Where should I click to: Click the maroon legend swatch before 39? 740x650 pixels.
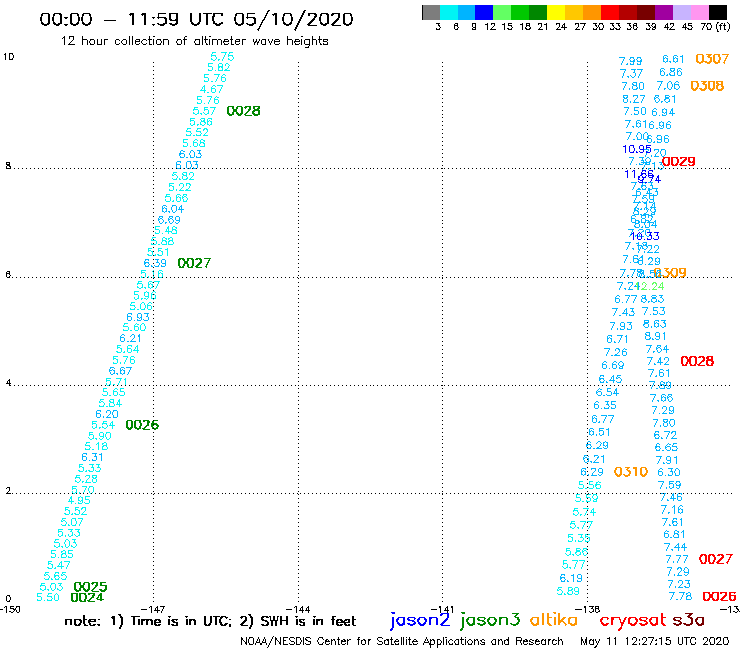pyautogui.click(x=646, y=12)
